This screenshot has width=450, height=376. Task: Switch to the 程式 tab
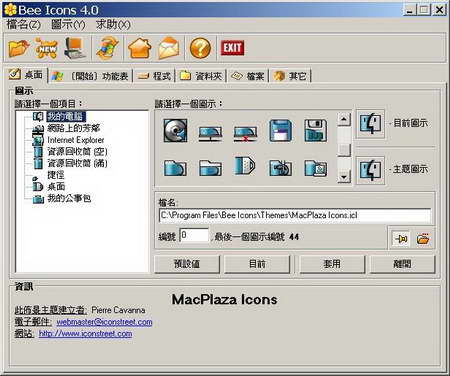click(x=154, y=76)
